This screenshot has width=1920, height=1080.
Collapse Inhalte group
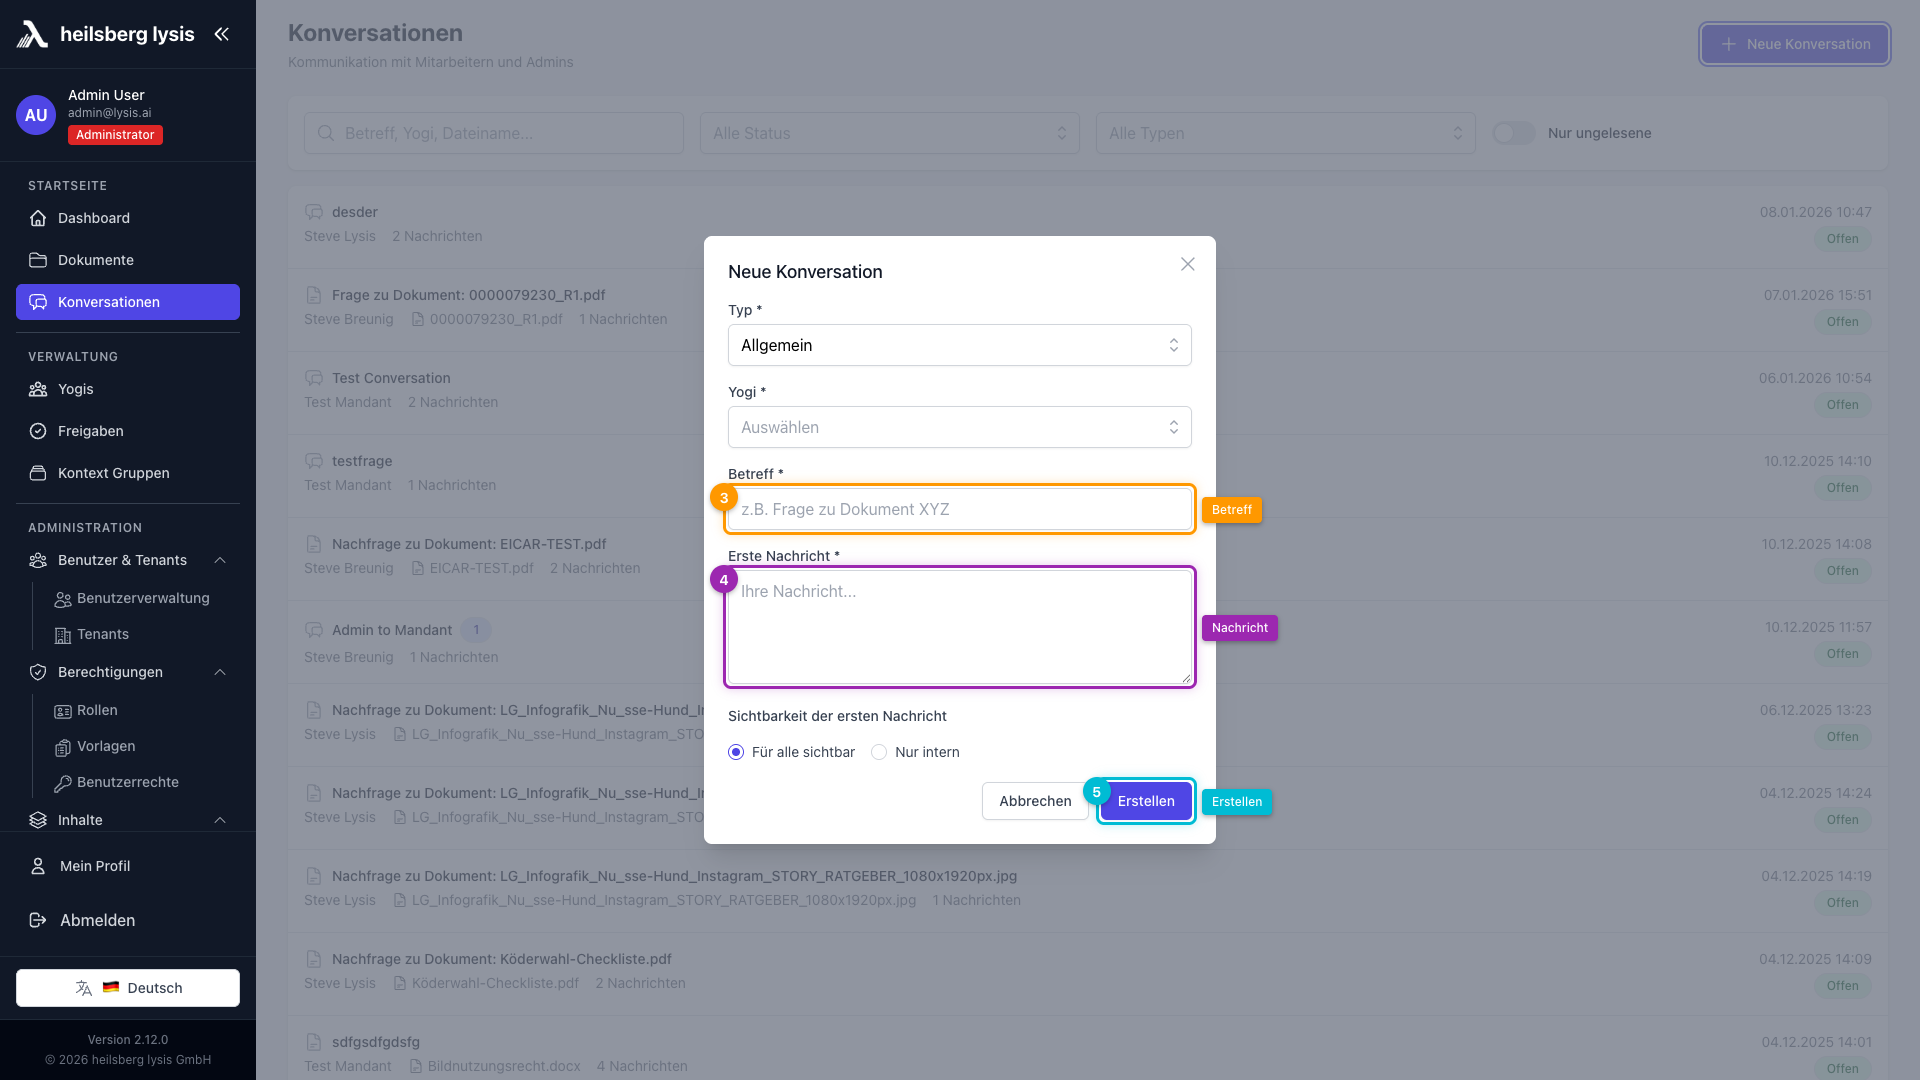click(128, 820)
